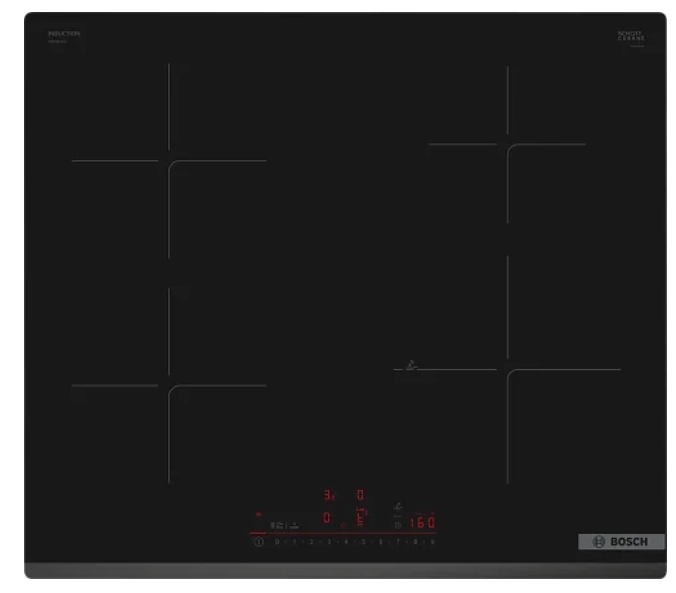Image resolution: width=676 pixels, height=593 pixels.
Task: Tap the main power on/off symbol
Action: click(x=259, y=542)
